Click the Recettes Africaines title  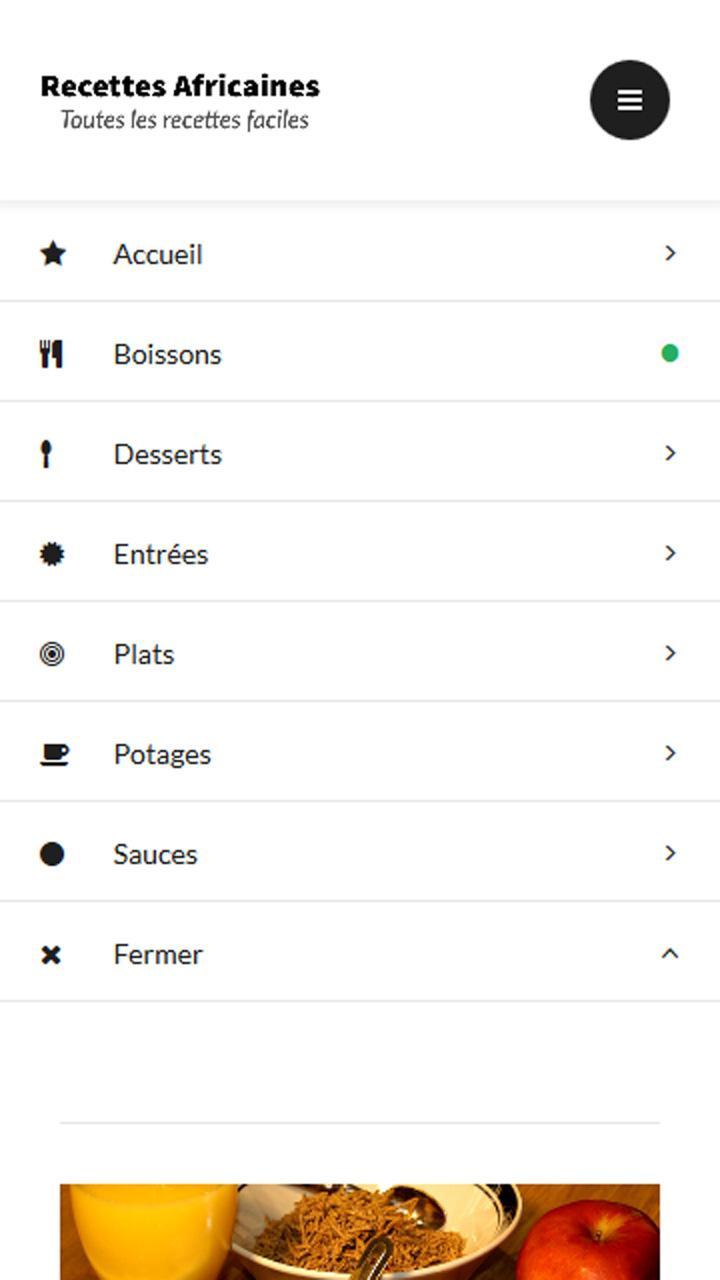point(180,86)
